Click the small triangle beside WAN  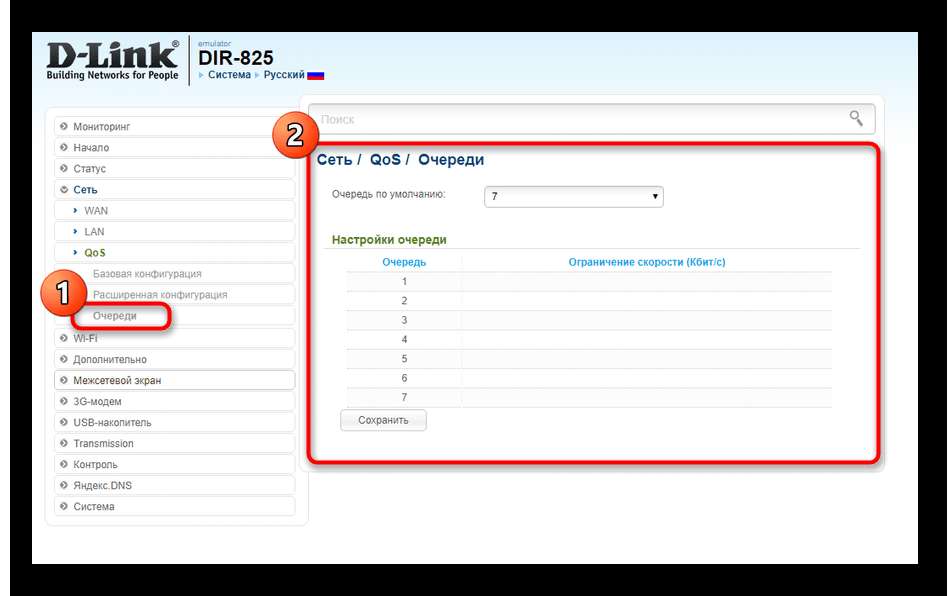pos(75,210)
